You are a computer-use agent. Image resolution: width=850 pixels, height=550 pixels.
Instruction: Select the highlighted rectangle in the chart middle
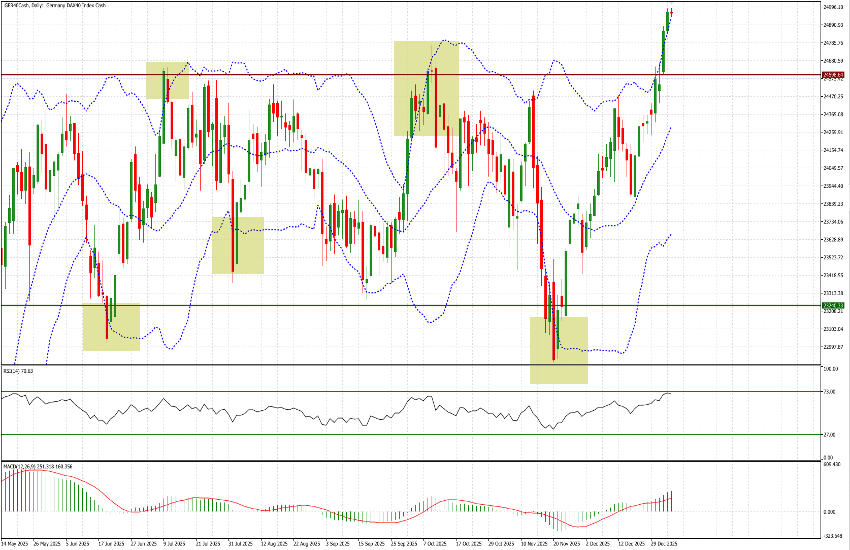237,245
